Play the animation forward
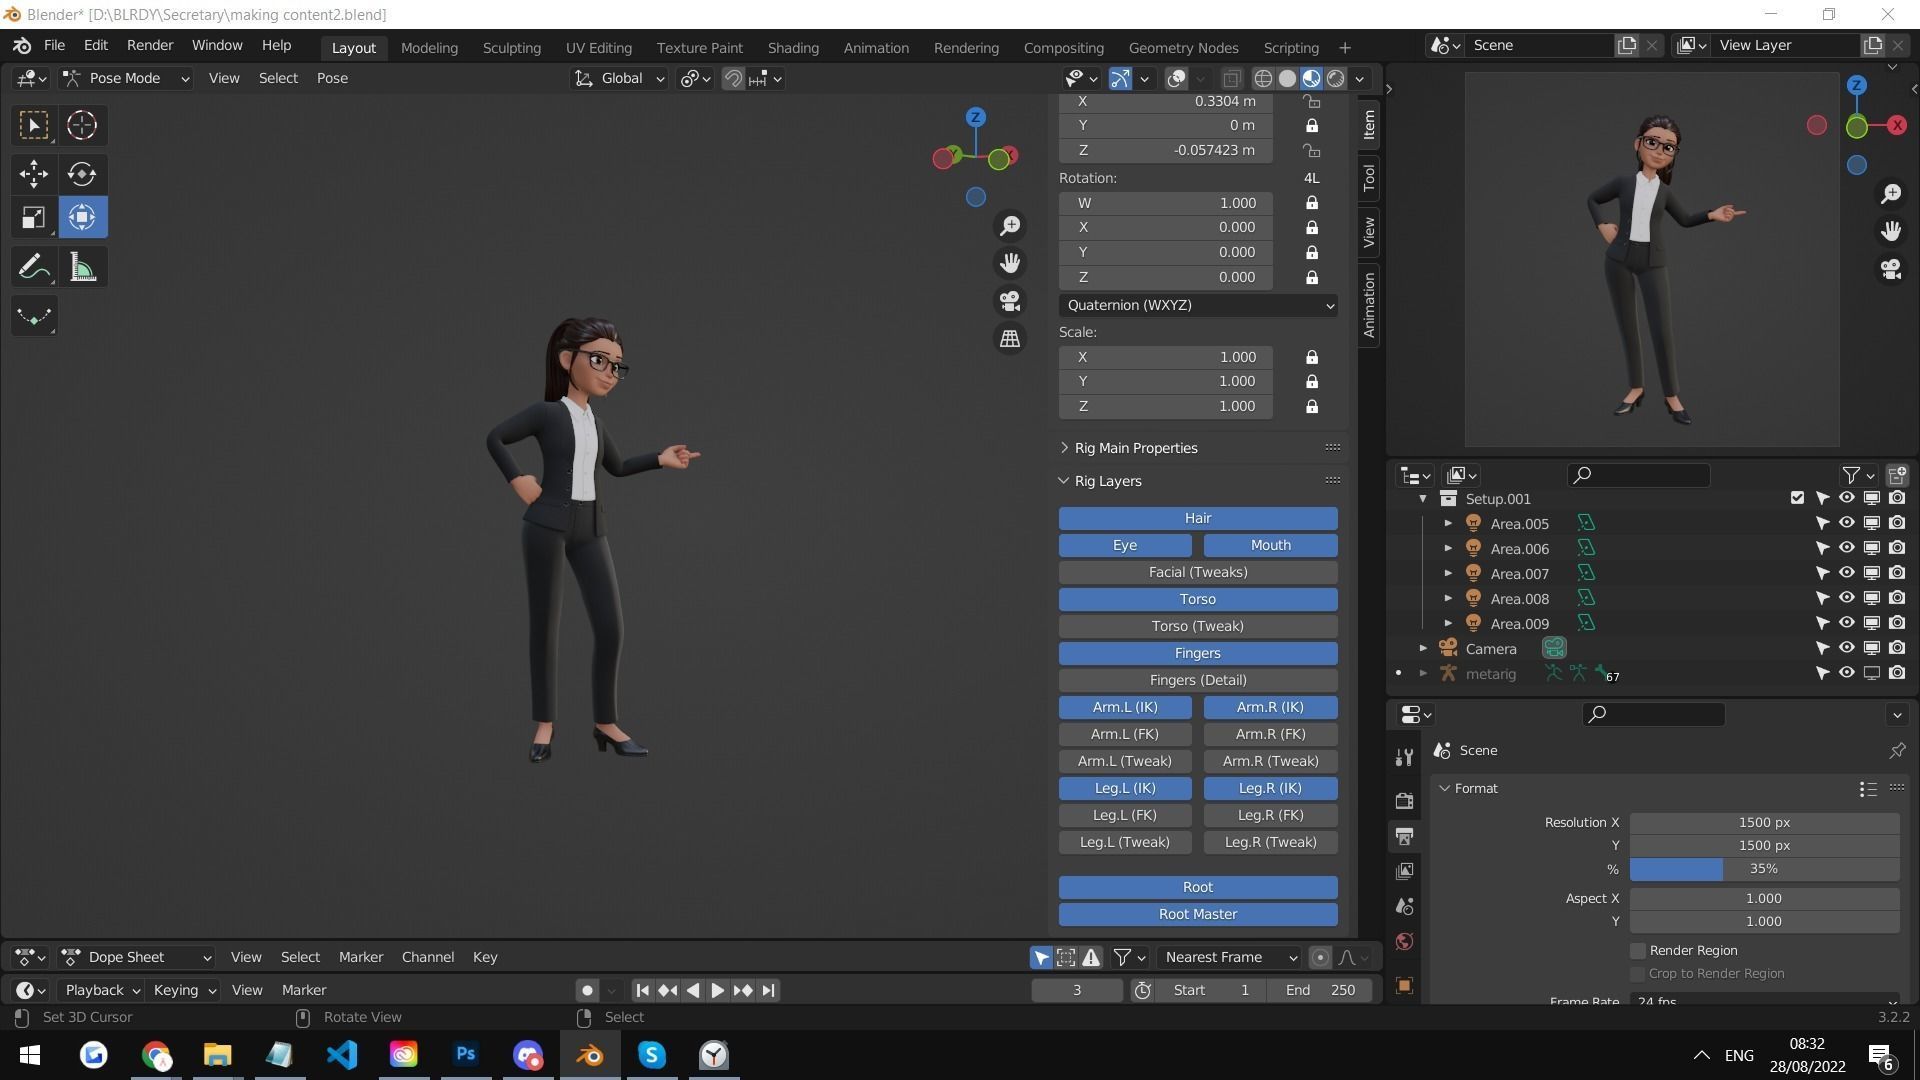This screenshot has height=1080, width=1920. click(717, 990)
